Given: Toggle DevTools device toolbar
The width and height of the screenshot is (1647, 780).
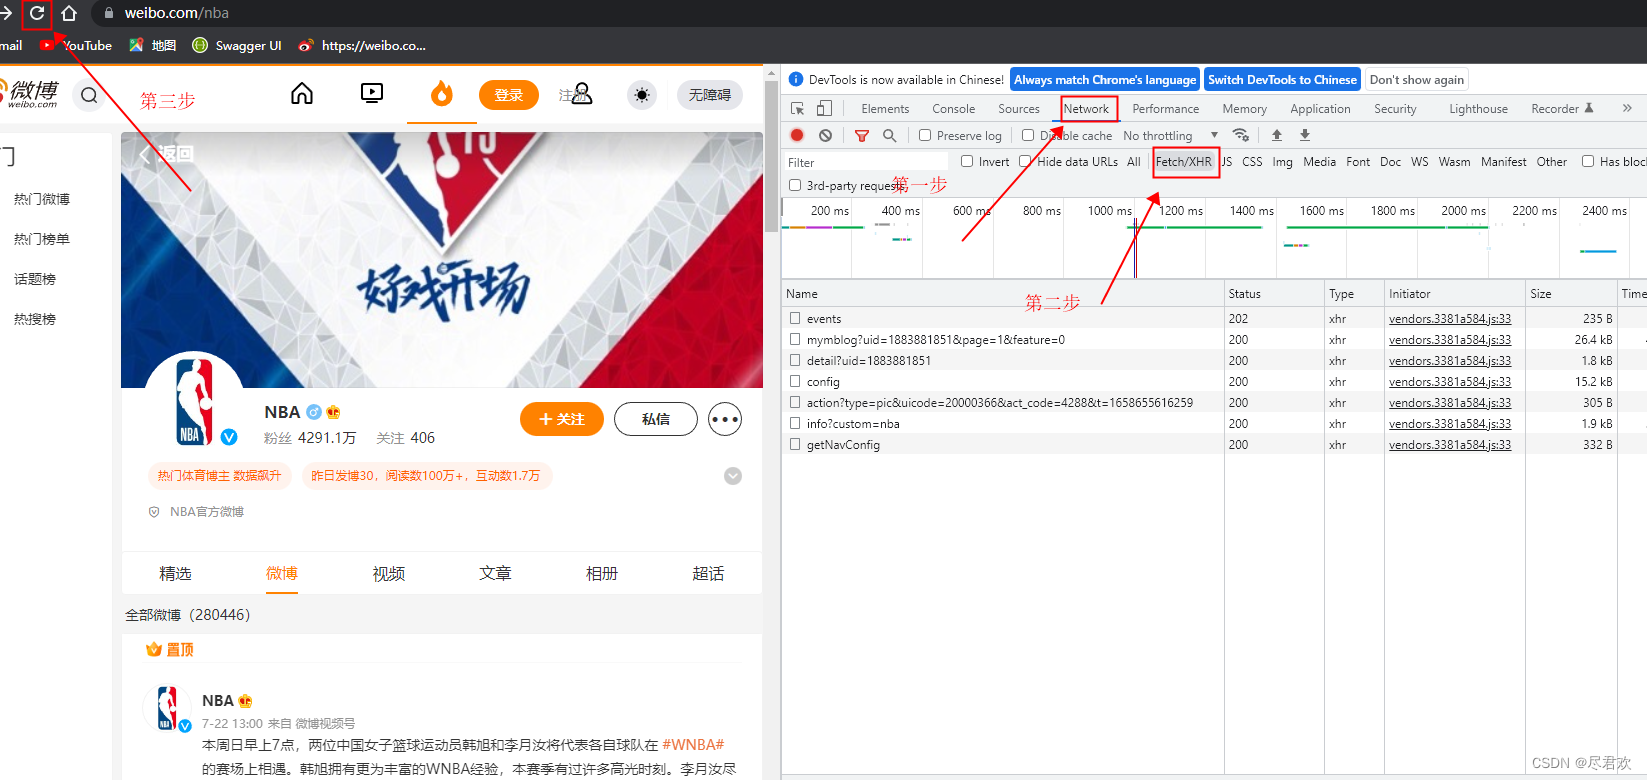Looking at the screenshot, I should click(824, 108).
